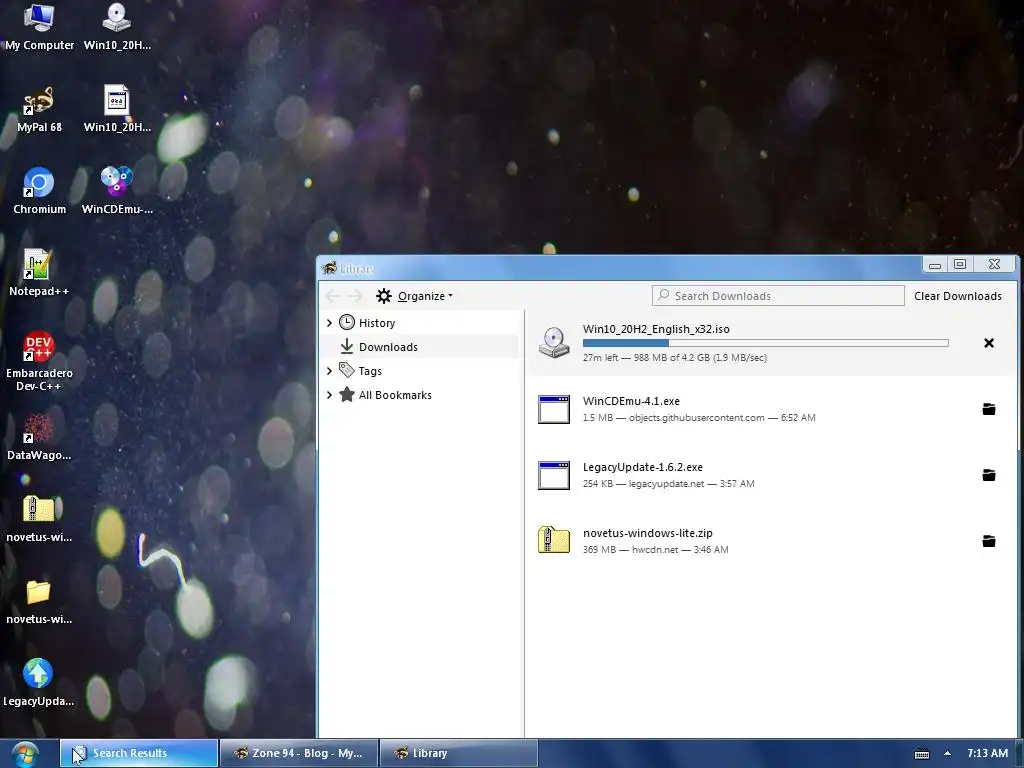Expand the Tags tree node
The height and width of the screenshot is (768, 1024).
[329, 371]
